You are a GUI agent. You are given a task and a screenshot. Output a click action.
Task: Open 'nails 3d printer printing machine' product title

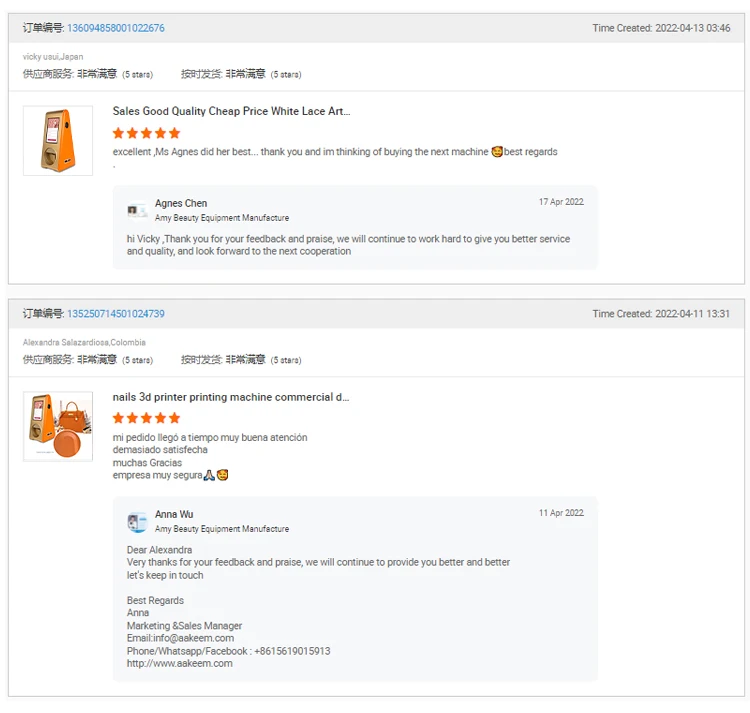pyautogui.click(x=230, y=397)
